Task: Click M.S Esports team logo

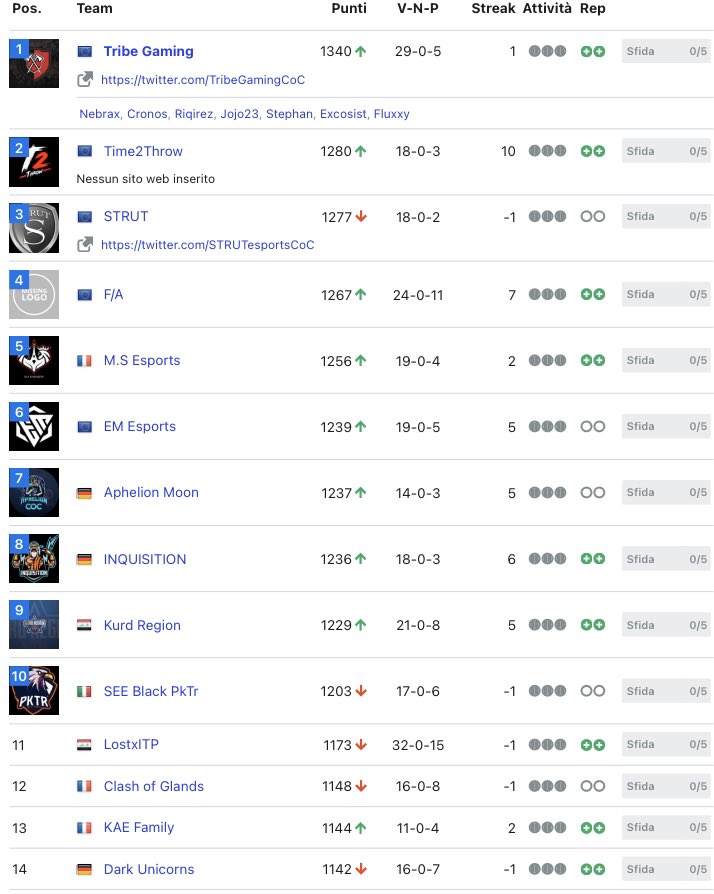Action: coord(34,360)
